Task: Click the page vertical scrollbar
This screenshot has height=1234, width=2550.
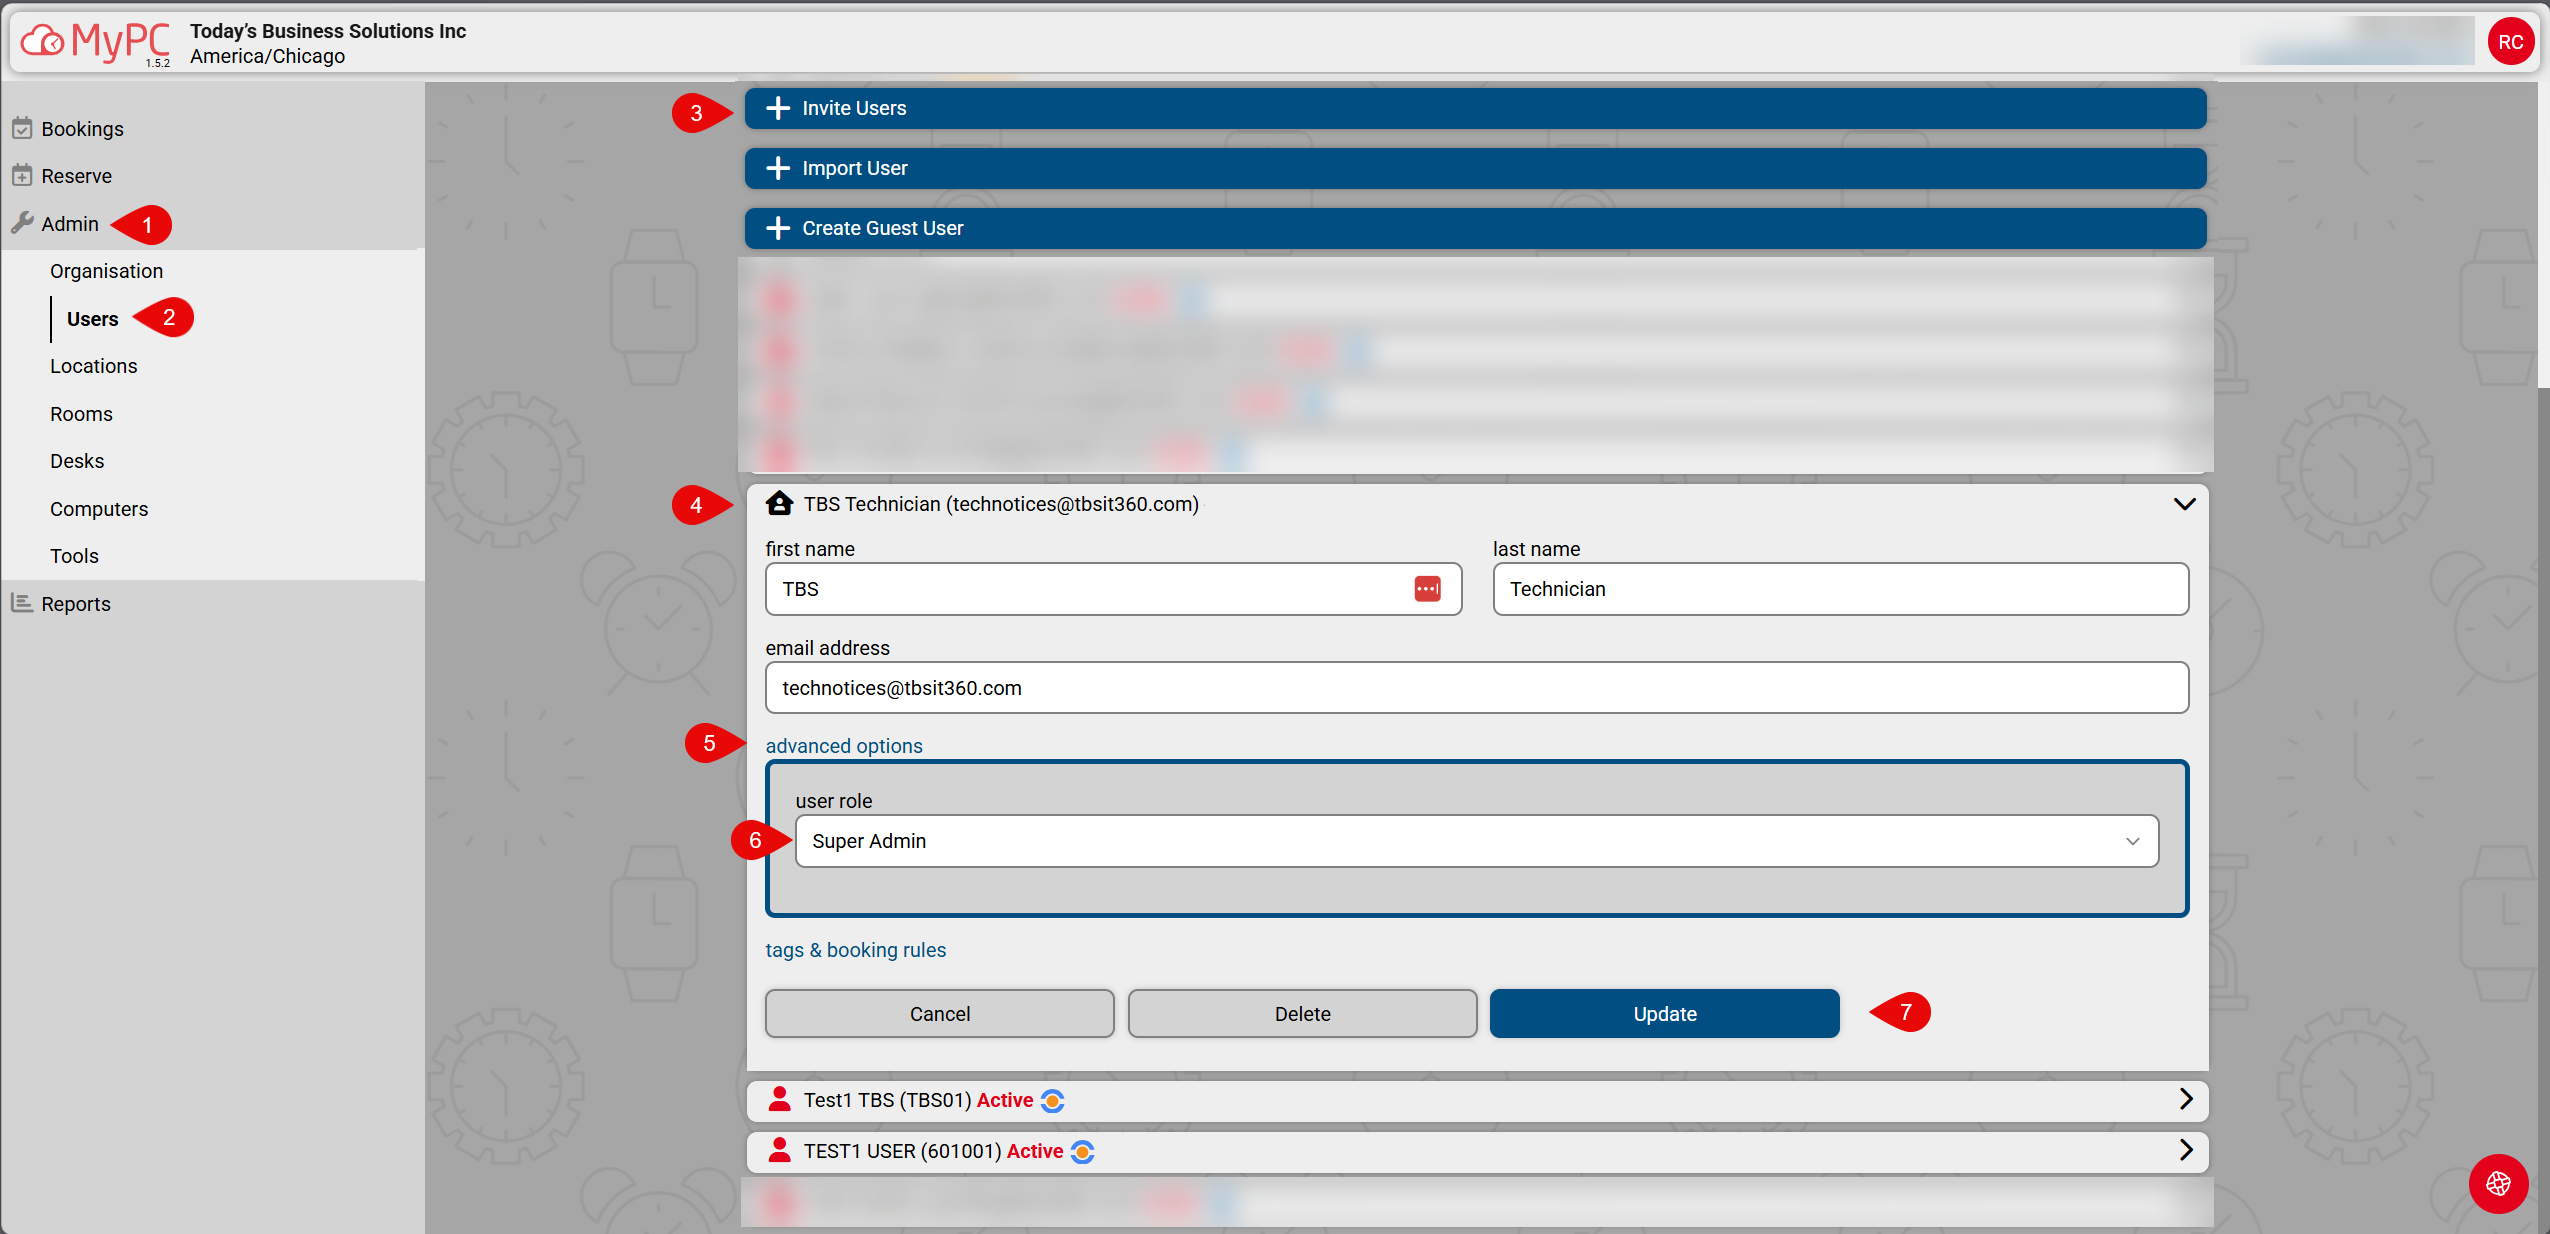Action: tap(2543, 235)
